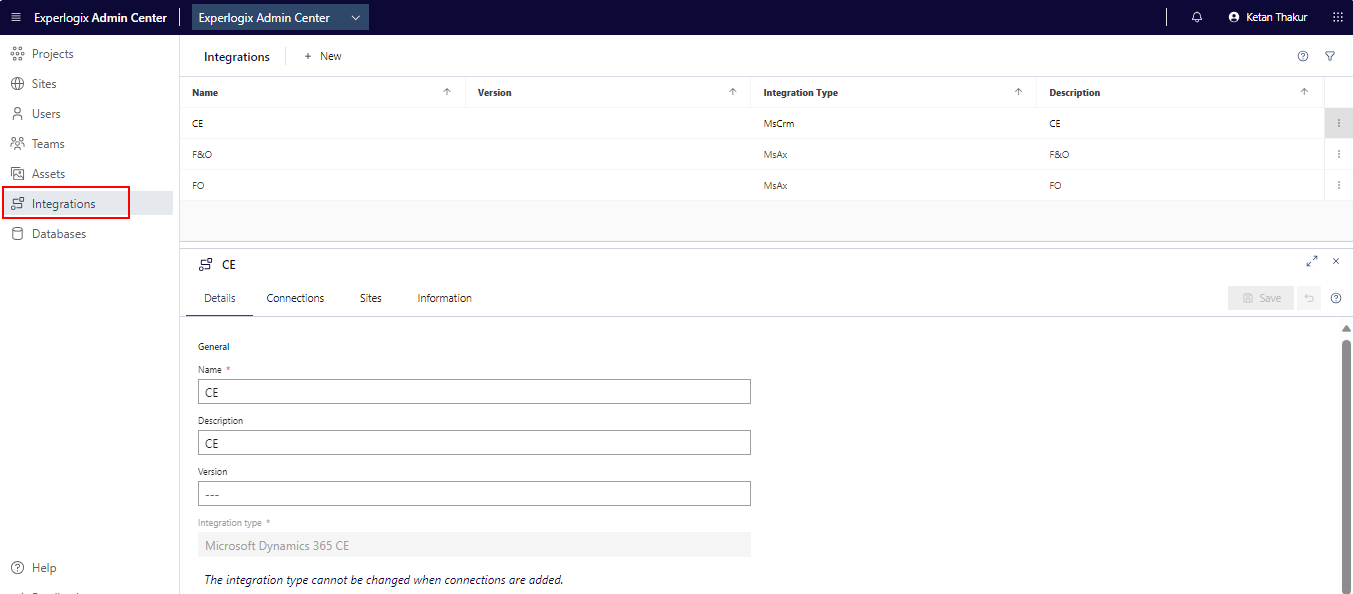Switch to the Details tab
Screen dimensions: 1353x594
tap(220, 298)
